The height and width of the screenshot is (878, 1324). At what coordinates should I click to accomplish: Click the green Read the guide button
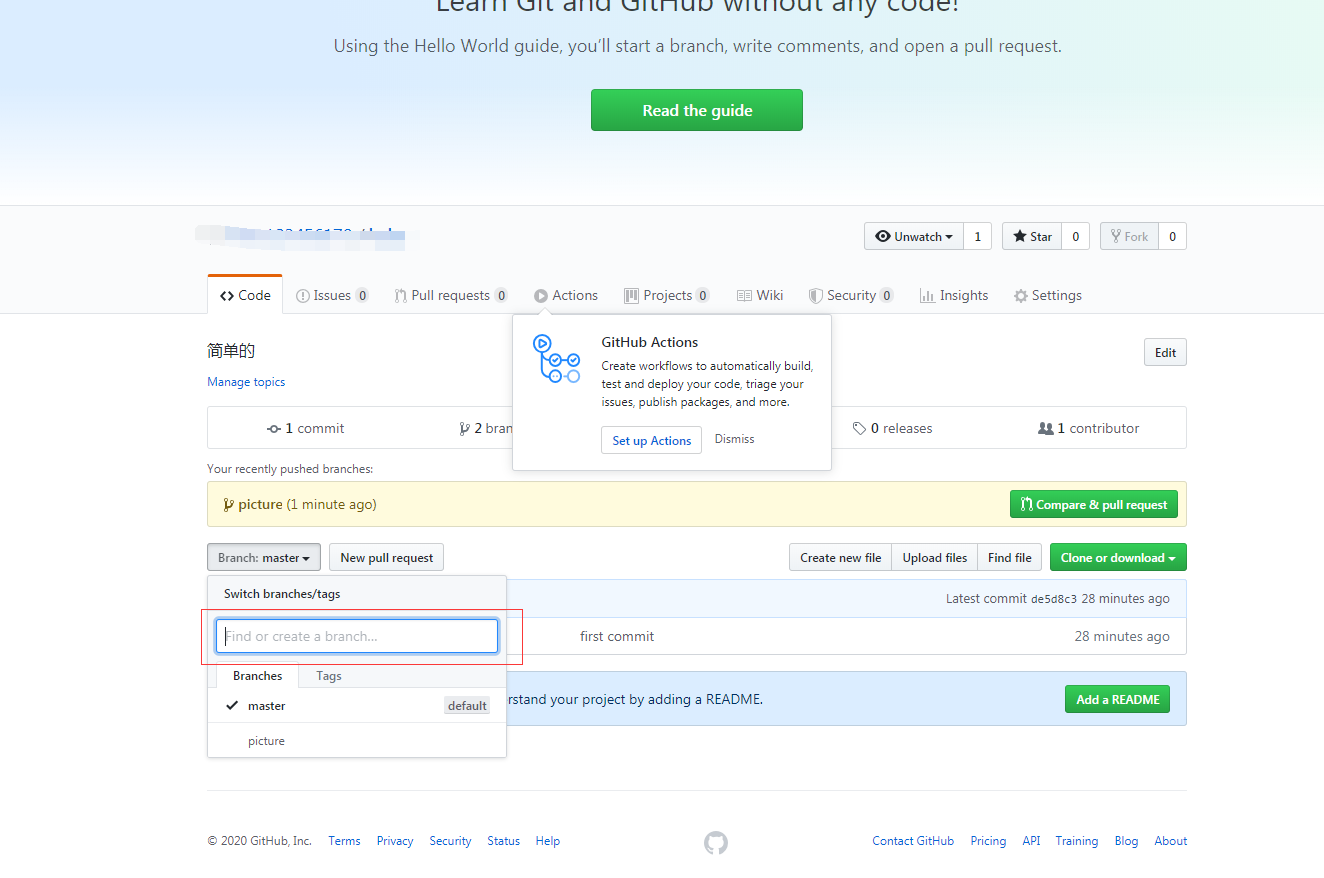point(697,110)
